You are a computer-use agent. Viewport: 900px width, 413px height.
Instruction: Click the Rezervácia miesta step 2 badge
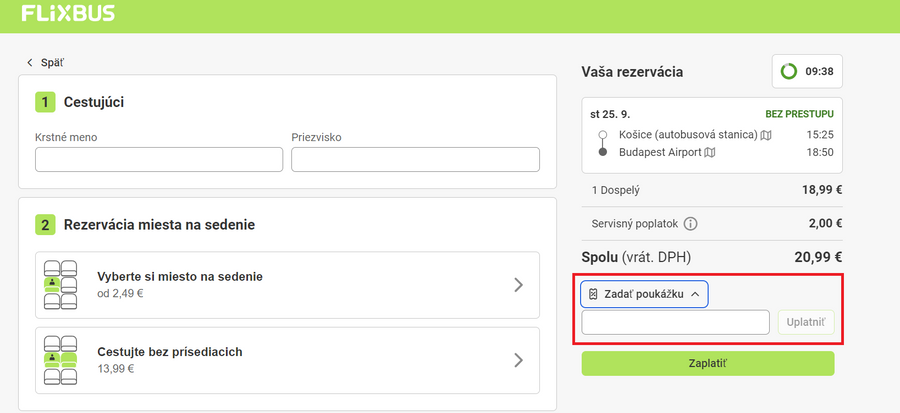45,225
